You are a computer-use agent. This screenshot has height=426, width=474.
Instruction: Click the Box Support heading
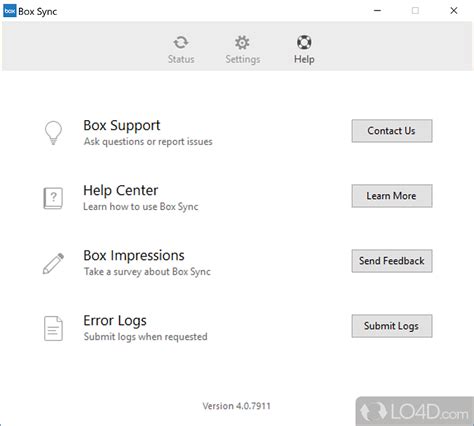click(122, 126)
